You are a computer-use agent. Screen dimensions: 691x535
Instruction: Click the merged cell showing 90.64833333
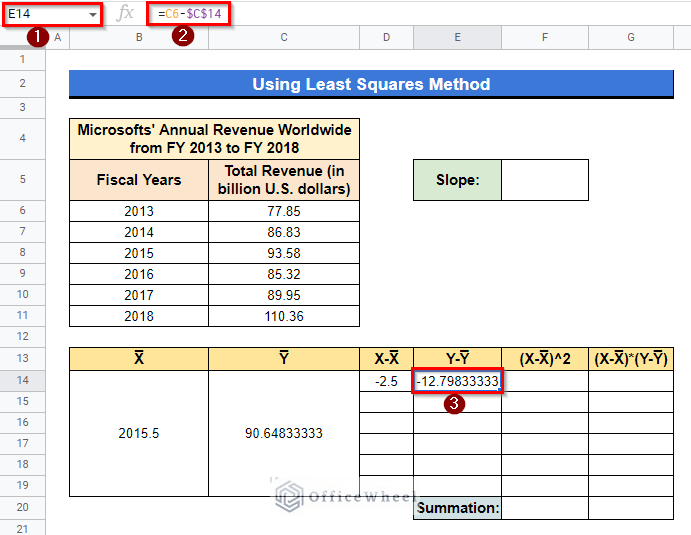284,433
